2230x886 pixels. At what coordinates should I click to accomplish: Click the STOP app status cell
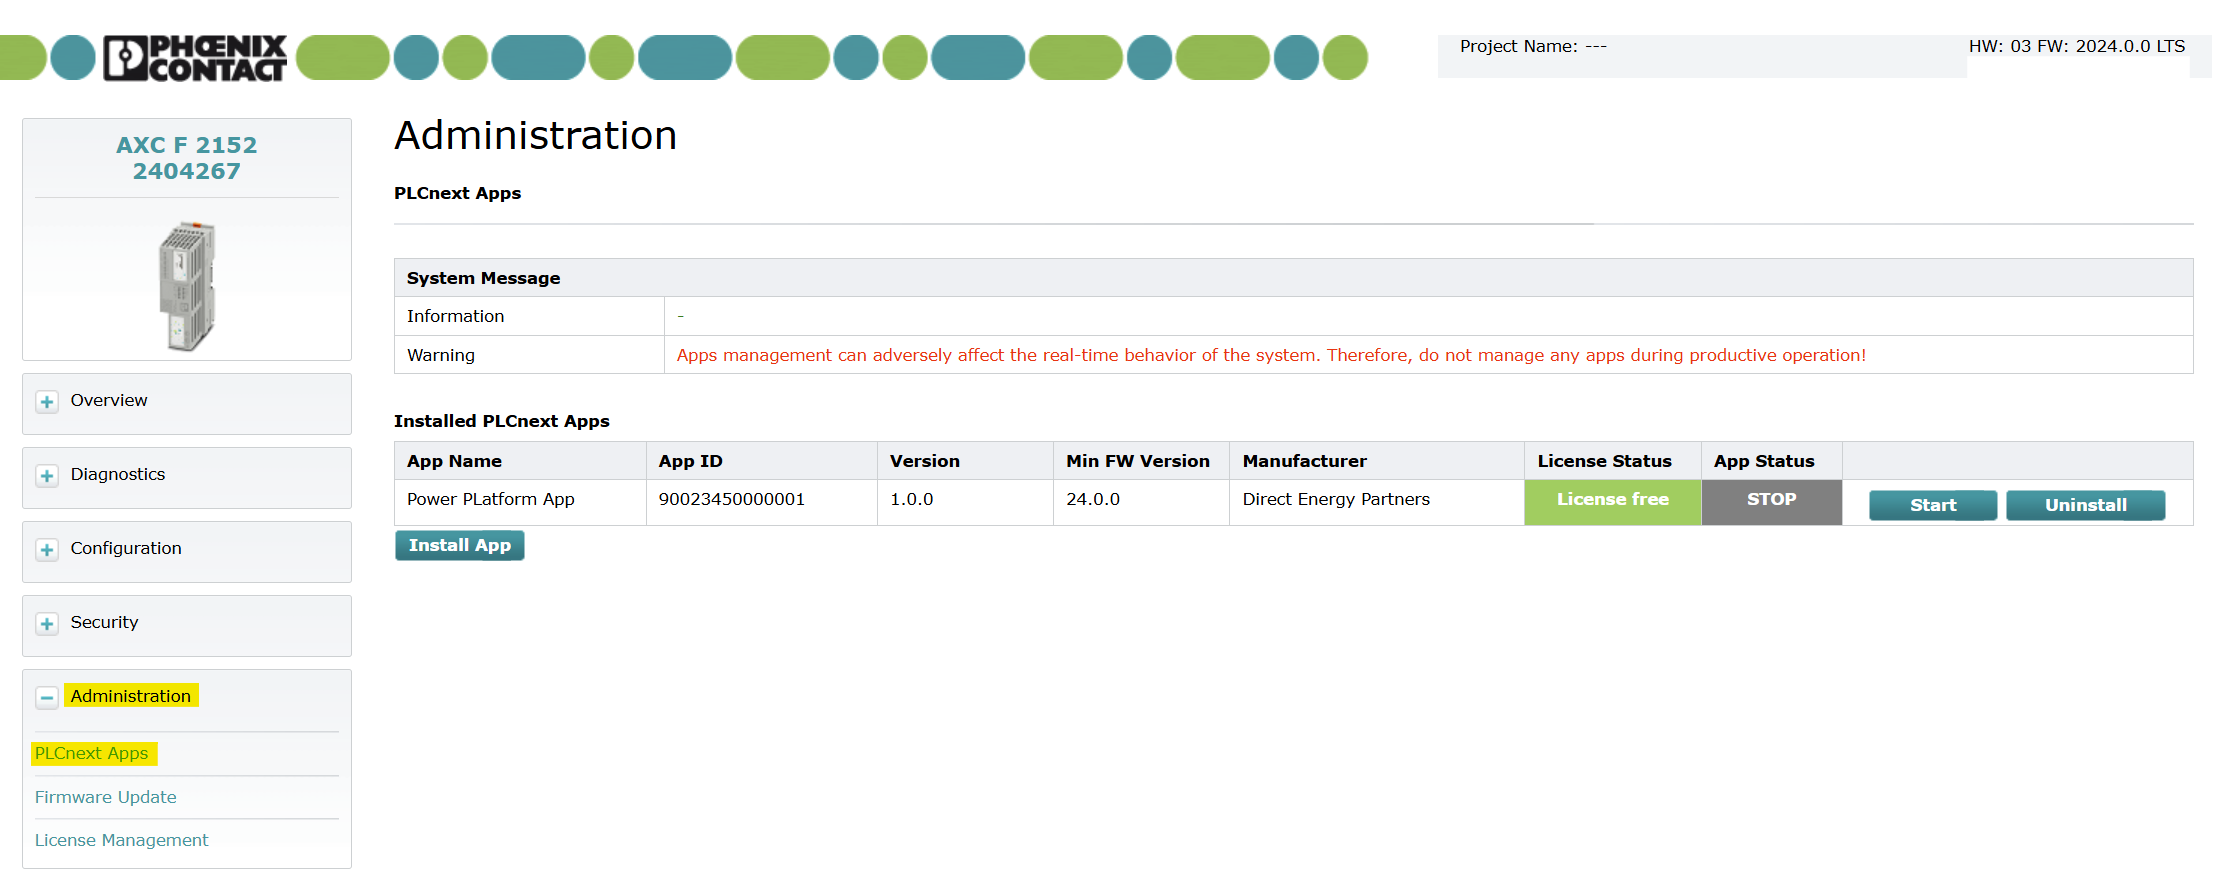(1772, 502)
